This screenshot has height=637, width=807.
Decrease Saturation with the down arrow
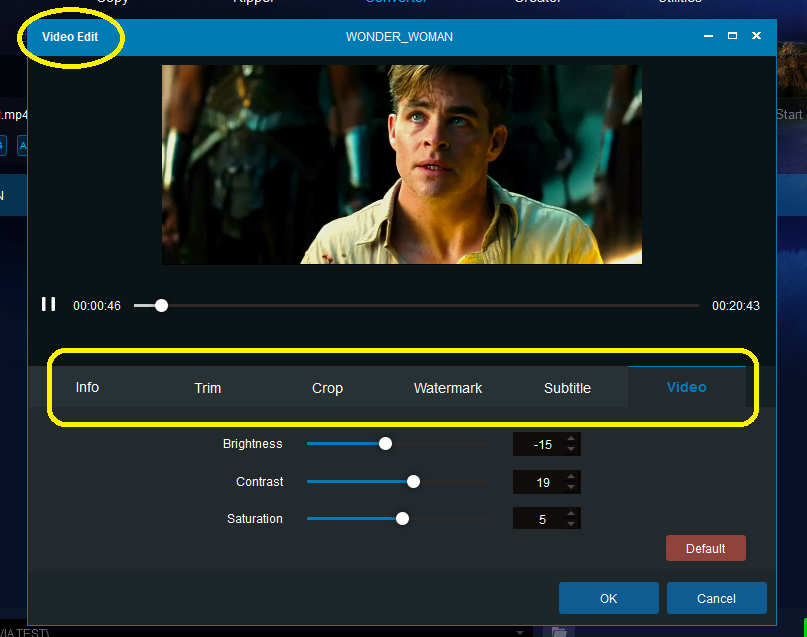click(571, 524)
